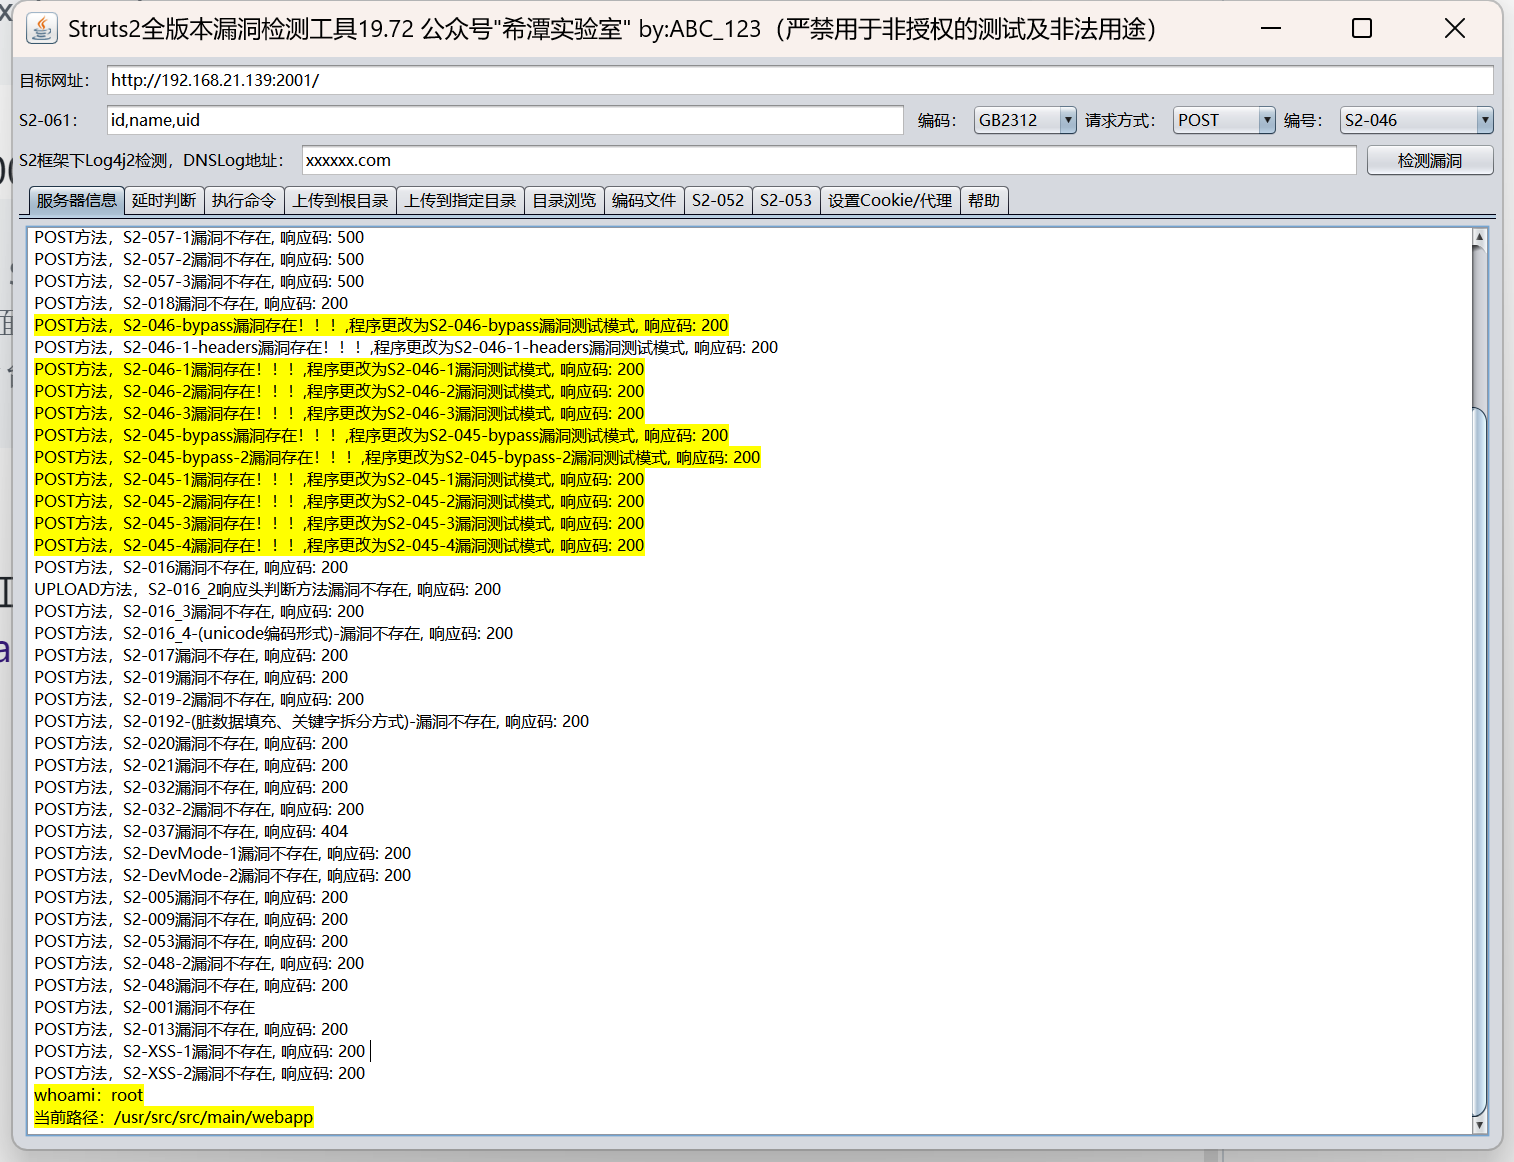Switch to the 延时判断 tab

(164, 200)
